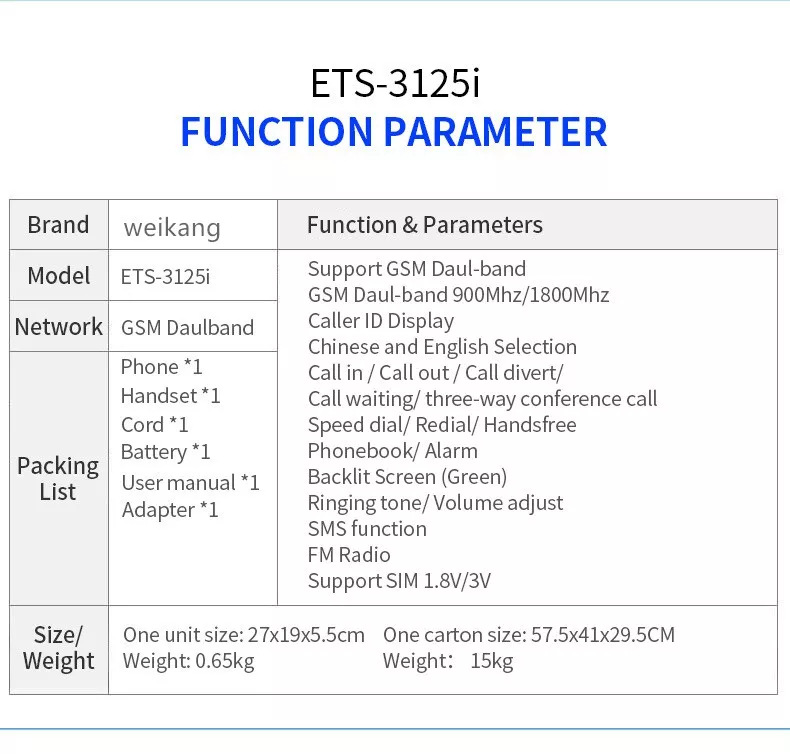The image size is (790, 754).
Task: Click the Handset *1 packing item
Action: (170, 396)
